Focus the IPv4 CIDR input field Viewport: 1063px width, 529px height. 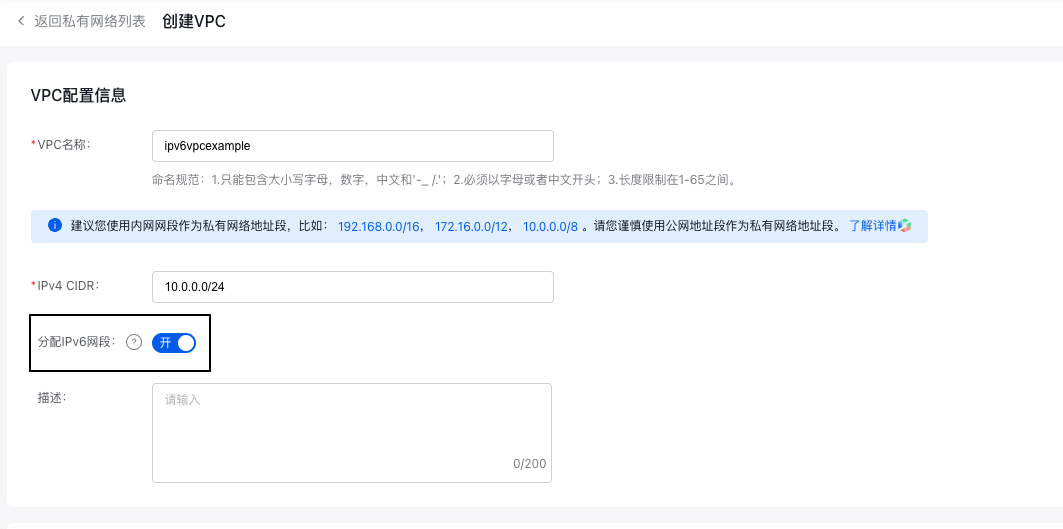pyautogui.click(x=353, y=287)
